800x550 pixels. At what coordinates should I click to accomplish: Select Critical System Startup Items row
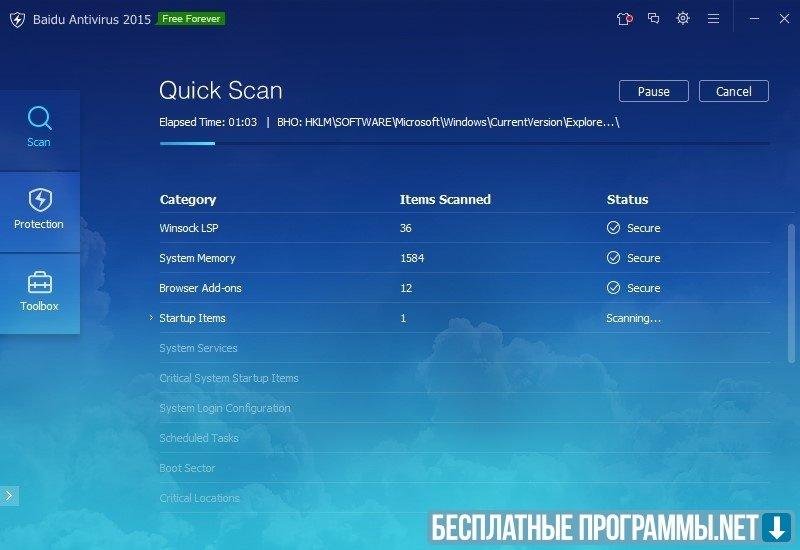pos(464,378)
